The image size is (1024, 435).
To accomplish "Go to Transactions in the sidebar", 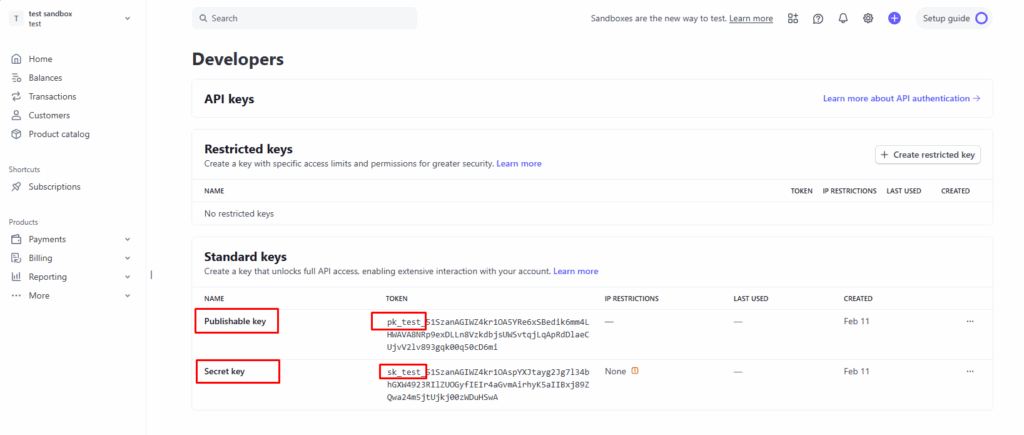I will point(52,97).
